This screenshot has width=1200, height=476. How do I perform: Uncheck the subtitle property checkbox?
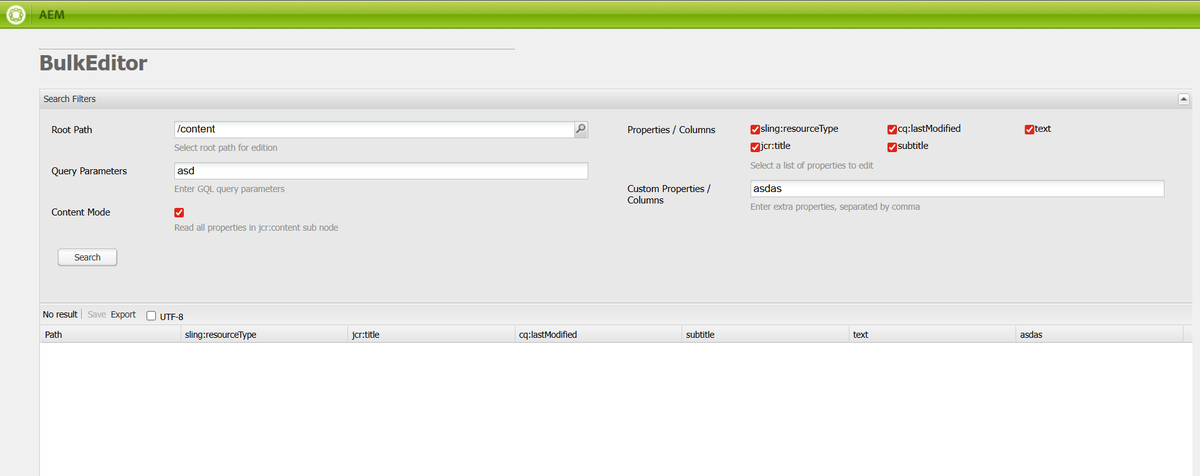click(892, 147)
